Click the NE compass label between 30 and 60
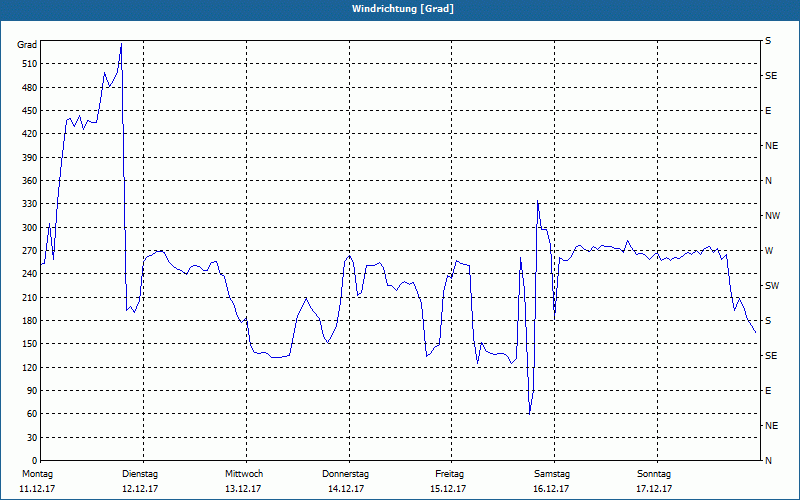 click(771, 426)
